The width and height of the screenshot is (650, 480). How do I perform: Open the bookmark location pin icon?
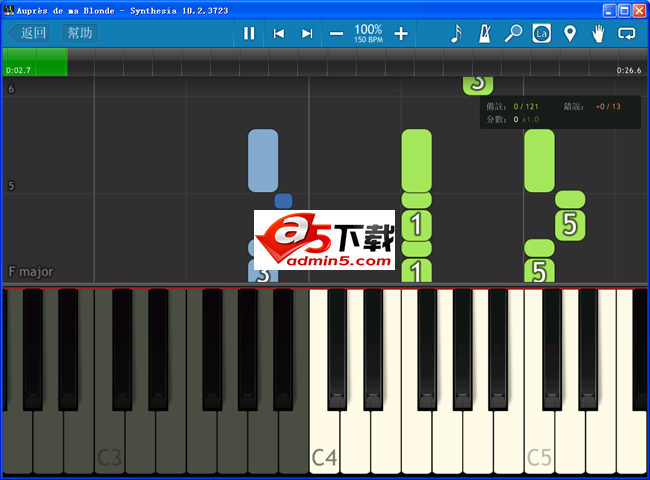coord(570,33)
